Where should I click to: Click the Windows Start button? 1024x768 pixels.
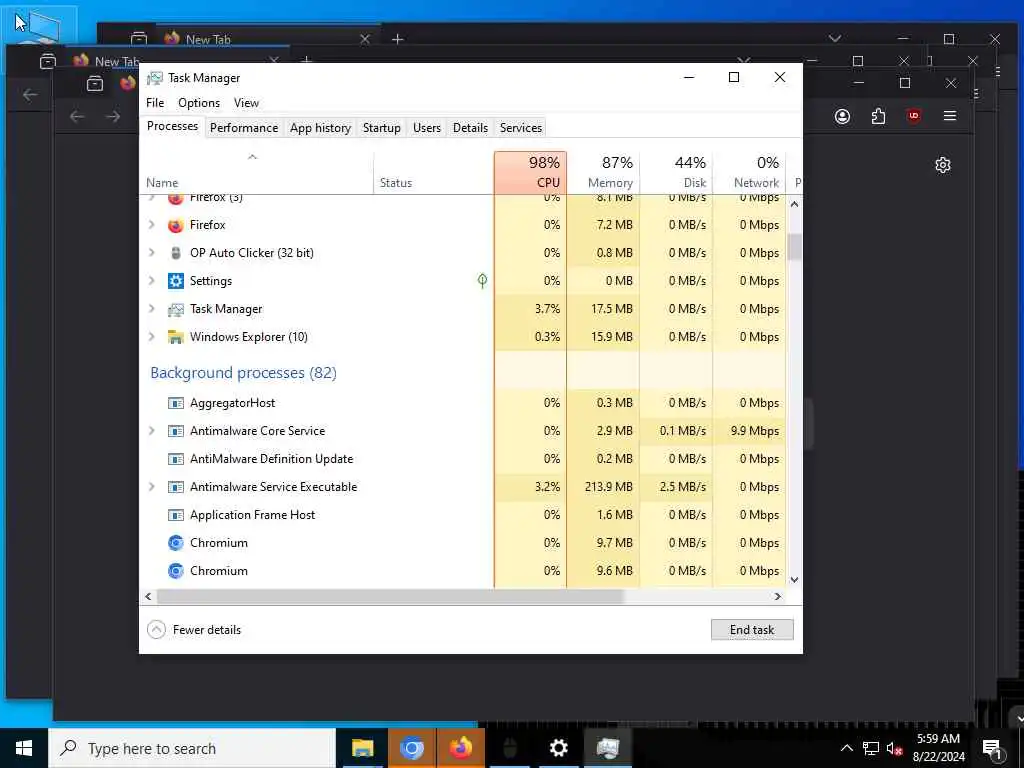click(x=24, y=748)
